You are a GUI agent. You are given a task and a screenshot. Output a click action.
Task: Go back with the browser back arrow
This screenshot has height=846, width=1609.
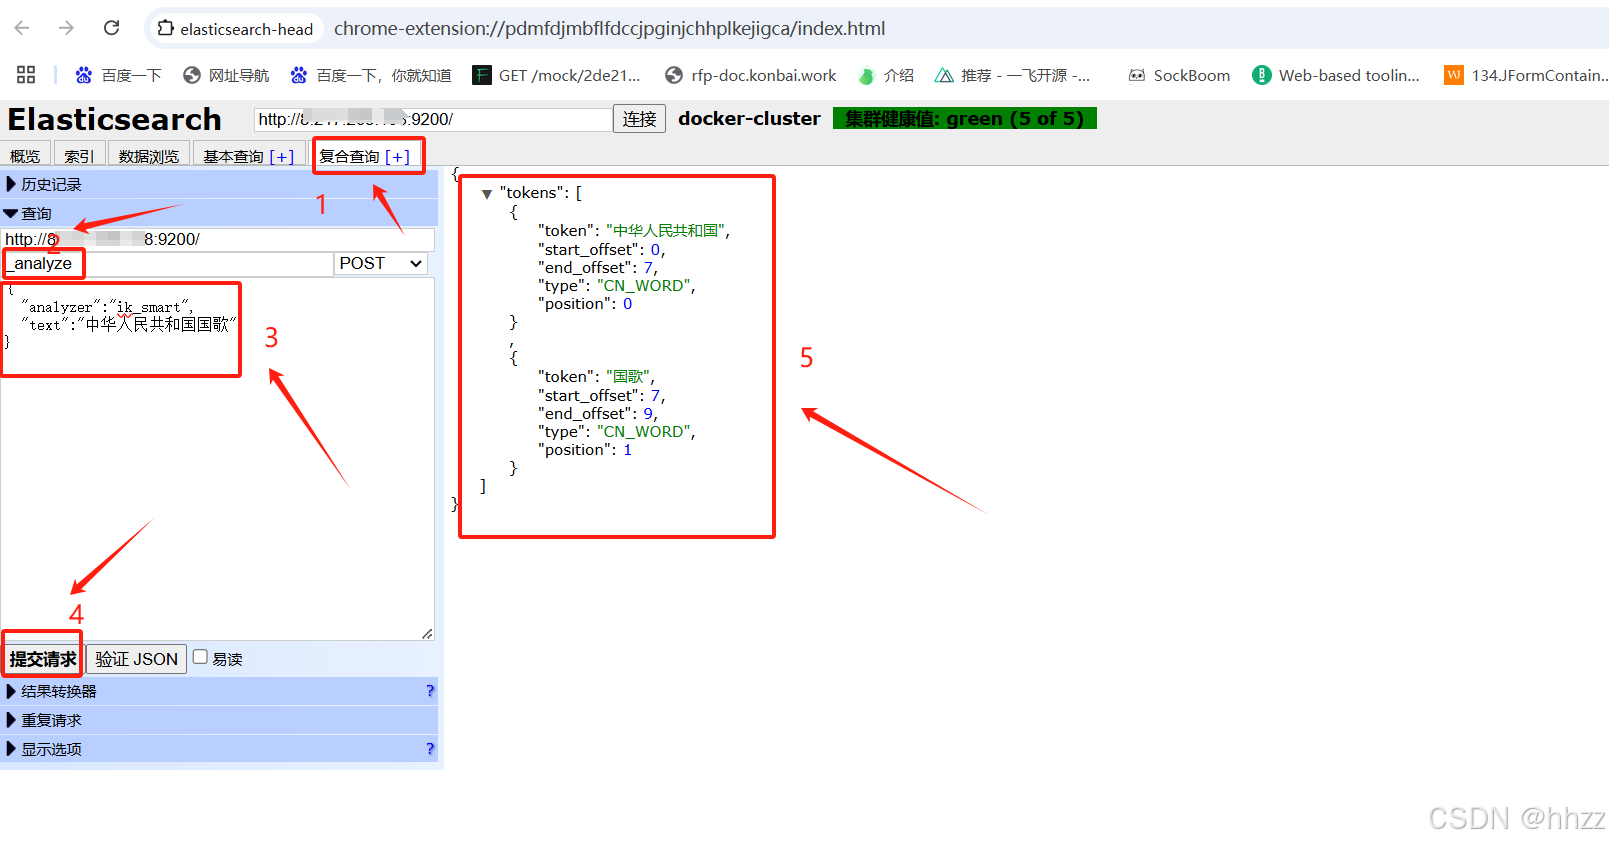click(22, 28)
